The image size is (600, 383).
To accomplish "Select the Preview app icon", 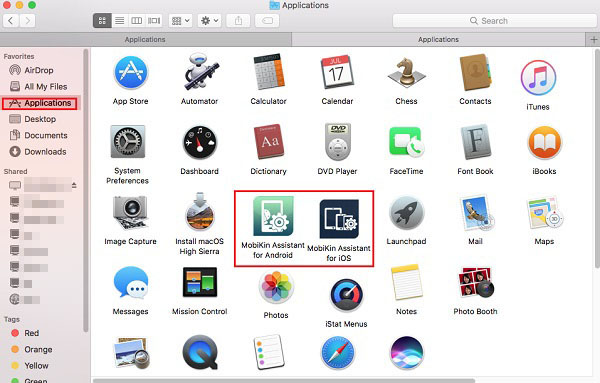I will coord(131,353).
